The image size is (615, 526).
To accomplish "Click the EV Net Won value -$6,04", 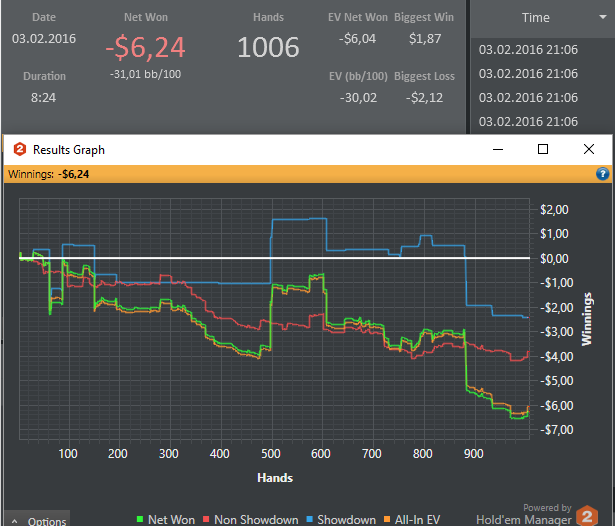I will coord(357,38).
